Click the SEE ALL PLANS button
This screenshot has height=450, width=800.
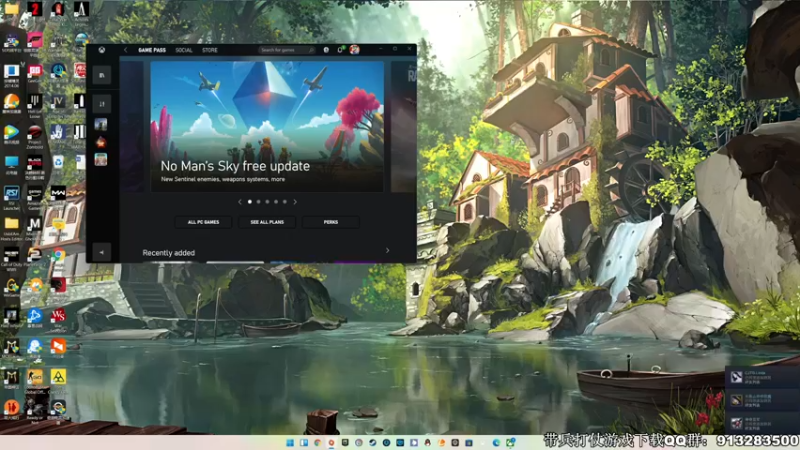tap(267, 222)
